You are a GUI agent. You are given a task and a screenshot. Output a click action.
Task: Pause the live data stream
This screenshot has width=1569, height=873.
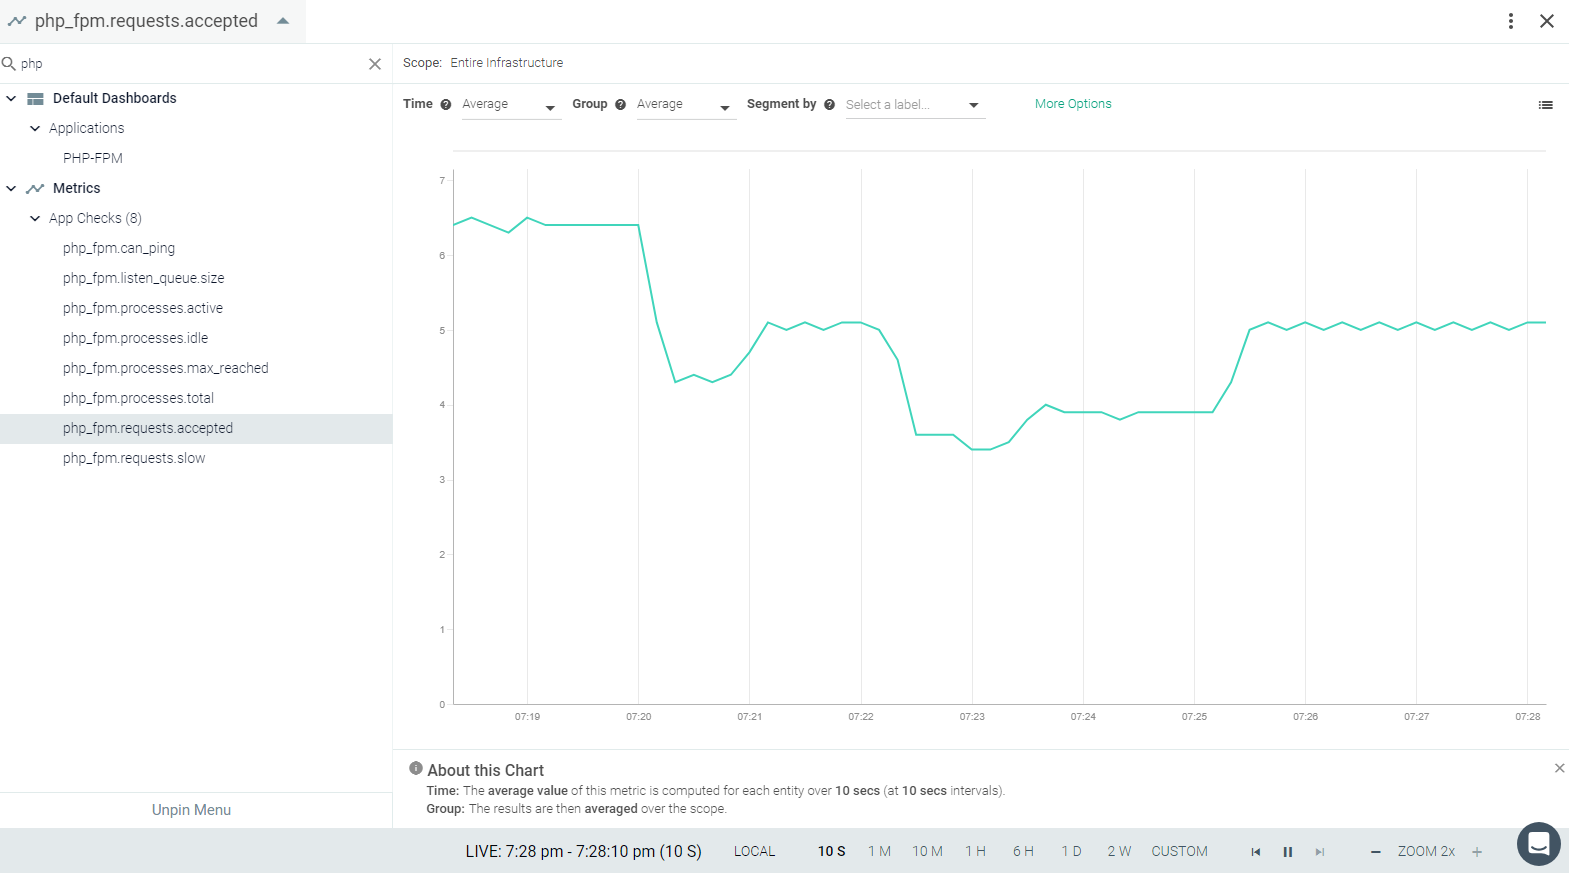point(1288,852)
